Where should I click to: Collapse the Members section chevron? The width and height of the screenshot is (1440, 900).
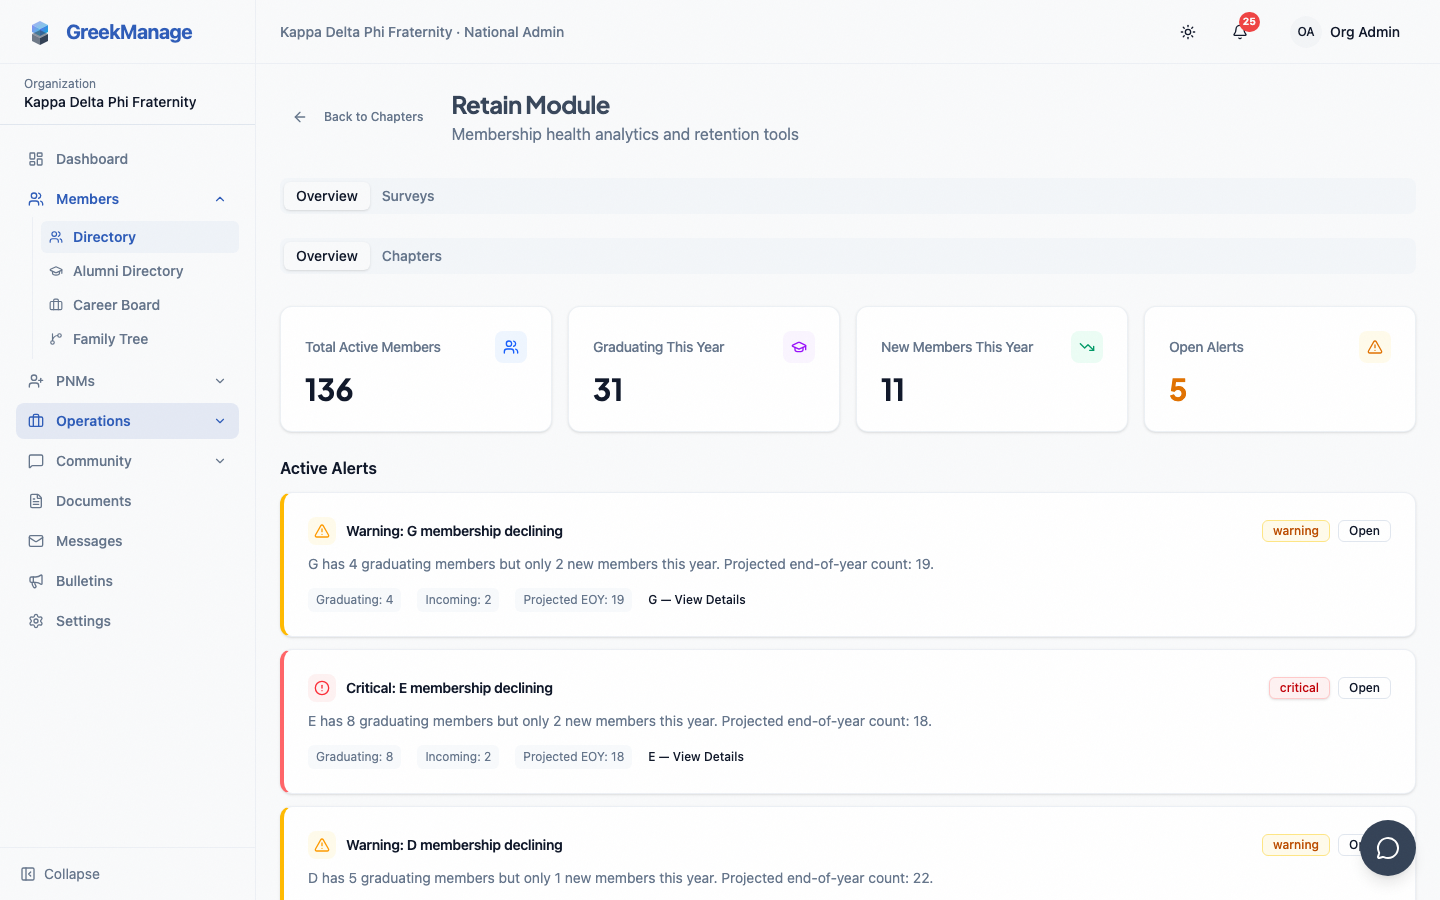point(220,199)
